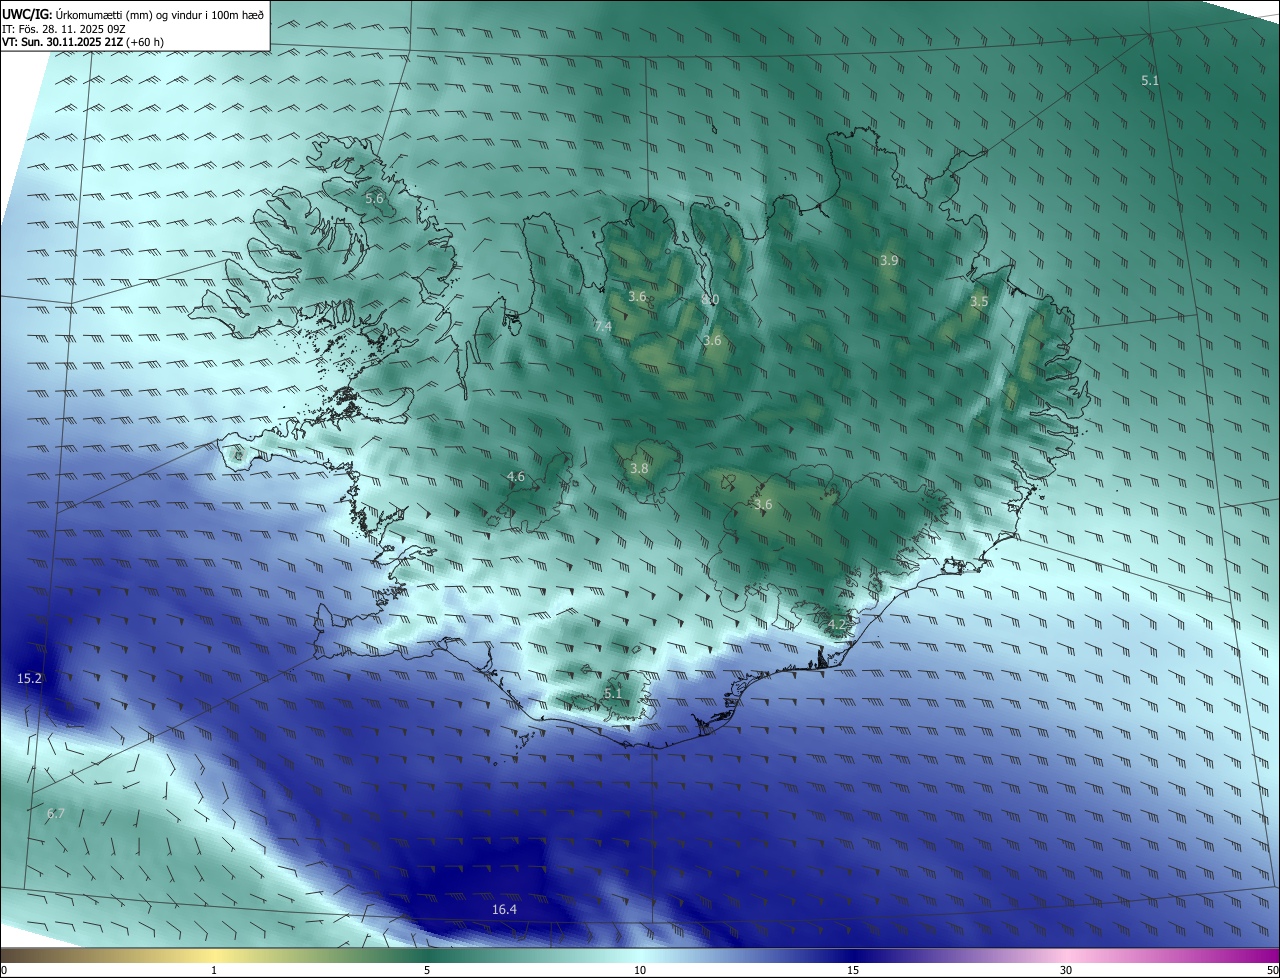Screen dimensions: 1280x978
Task: Click the 15.2 value over the ocean
Action: click(29, 678)
